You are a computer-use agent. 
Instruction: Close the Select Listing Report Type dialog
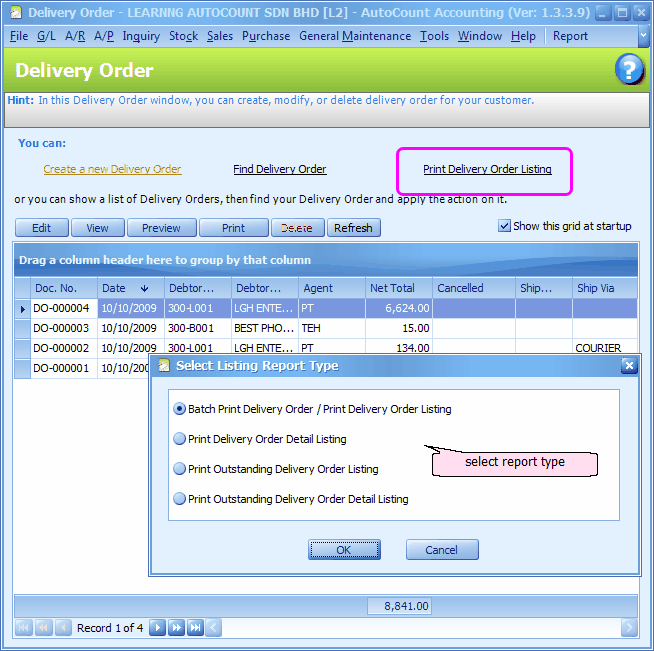pyautogui.click(x=629, y=366)
